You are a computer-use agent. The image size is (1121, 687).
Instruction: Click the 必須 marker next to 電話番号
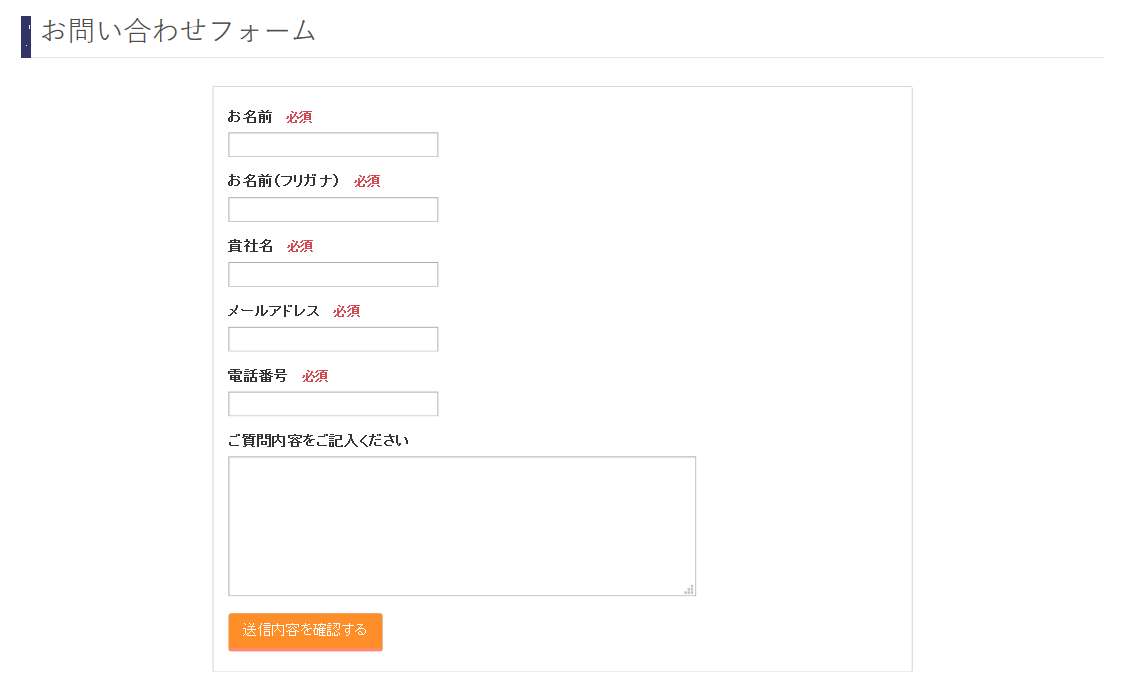click(x=315, y=376)
